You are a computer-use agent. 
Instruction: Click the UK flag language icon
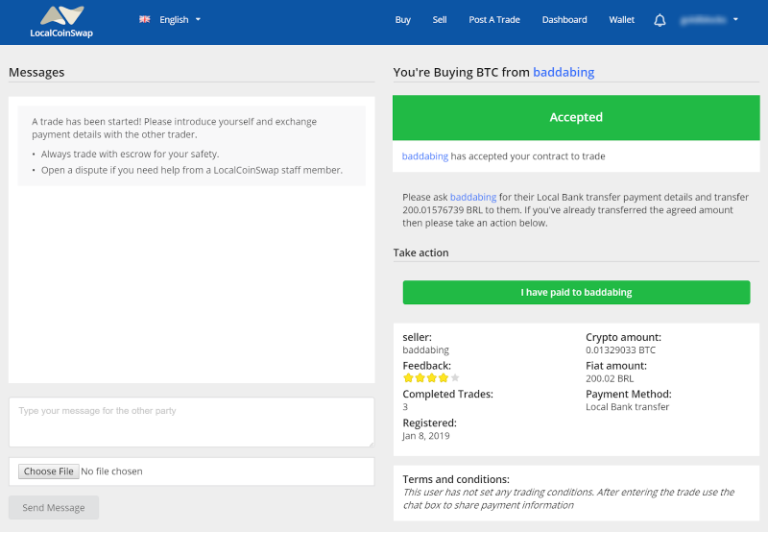[144, 20]
